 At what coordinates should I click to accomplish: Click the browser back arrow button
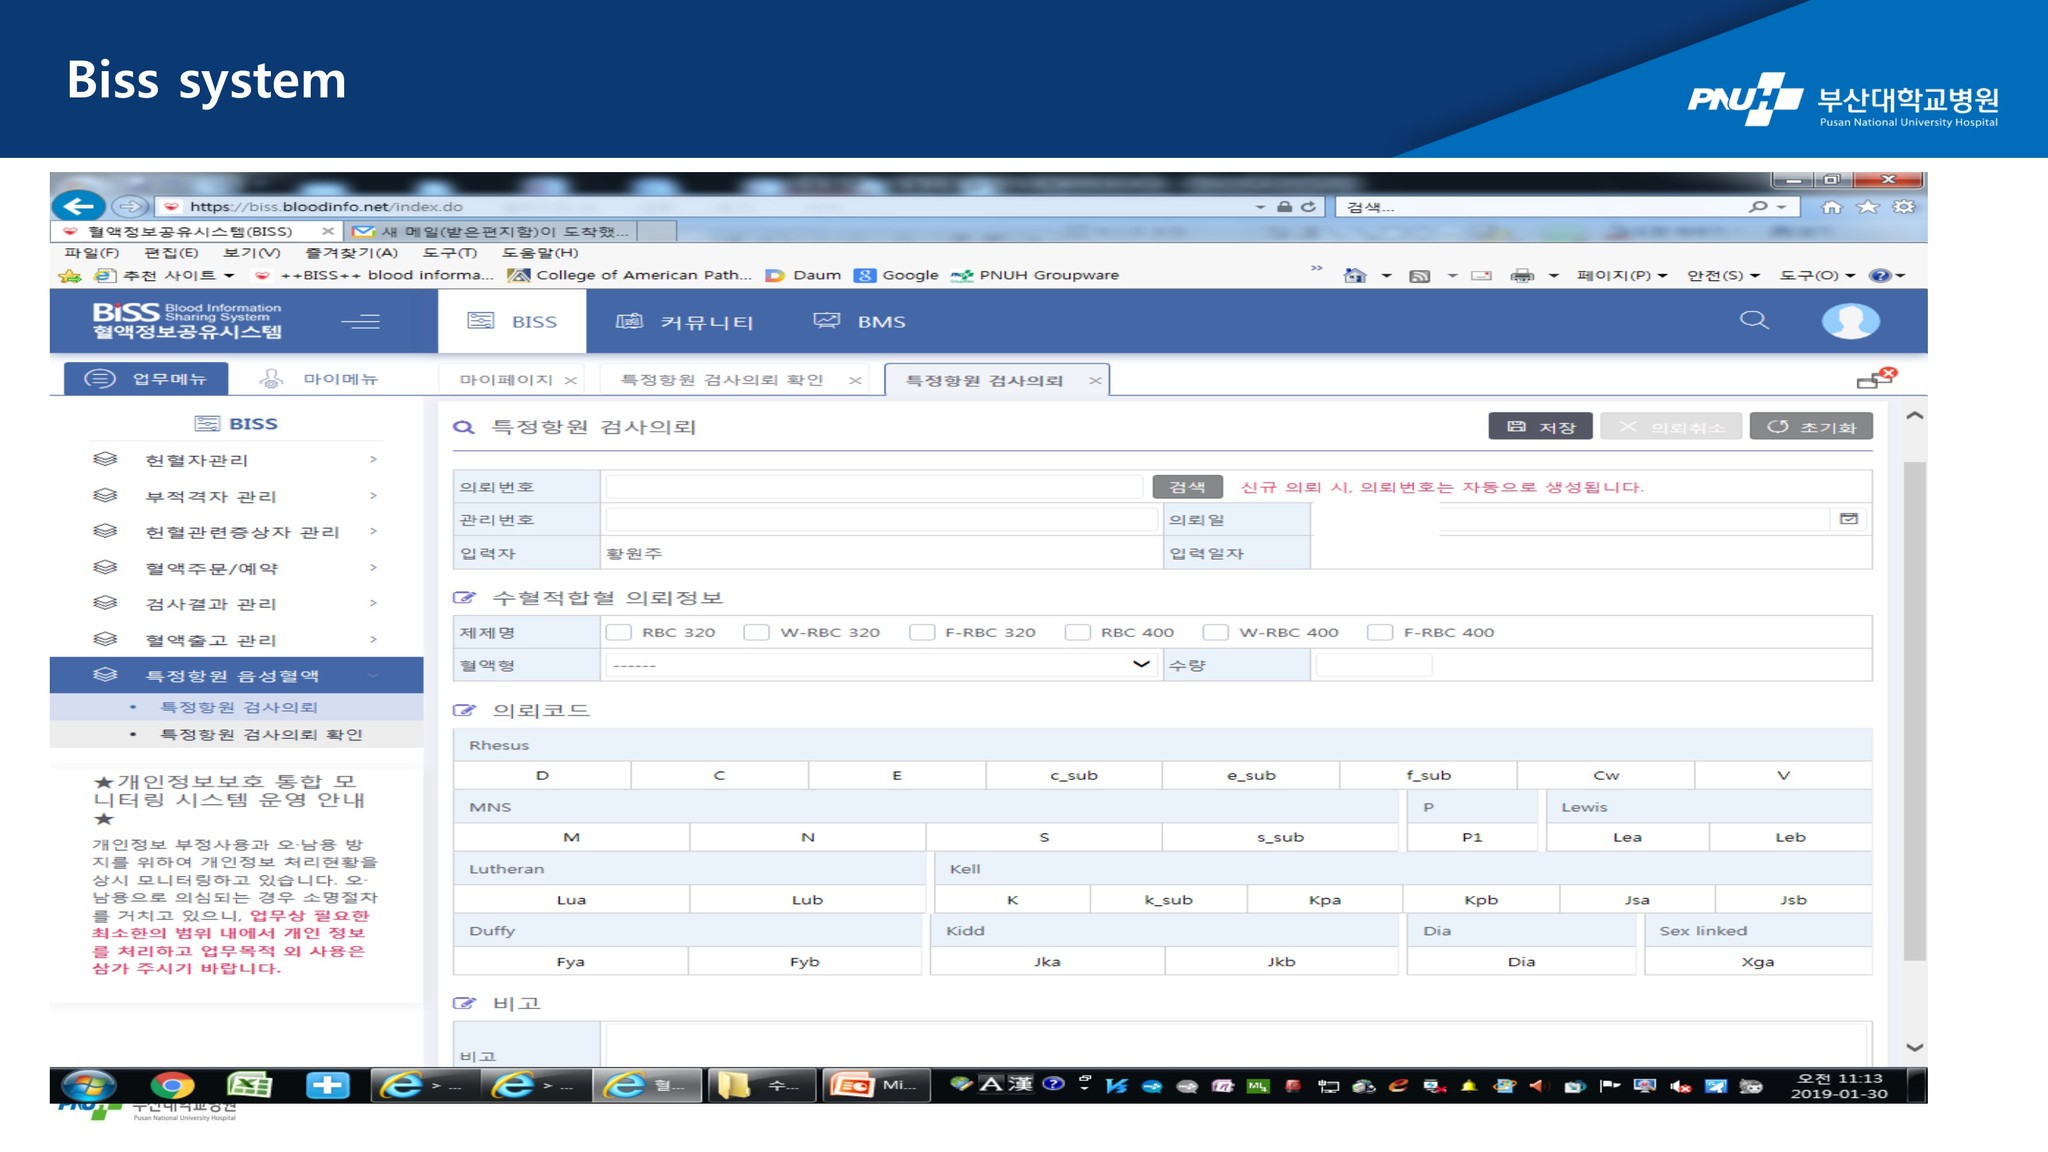[x=78, y=206]
